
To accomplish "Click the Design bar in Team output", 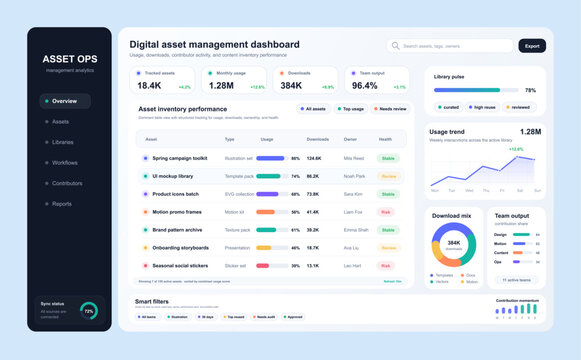I will tap(522, 234).
